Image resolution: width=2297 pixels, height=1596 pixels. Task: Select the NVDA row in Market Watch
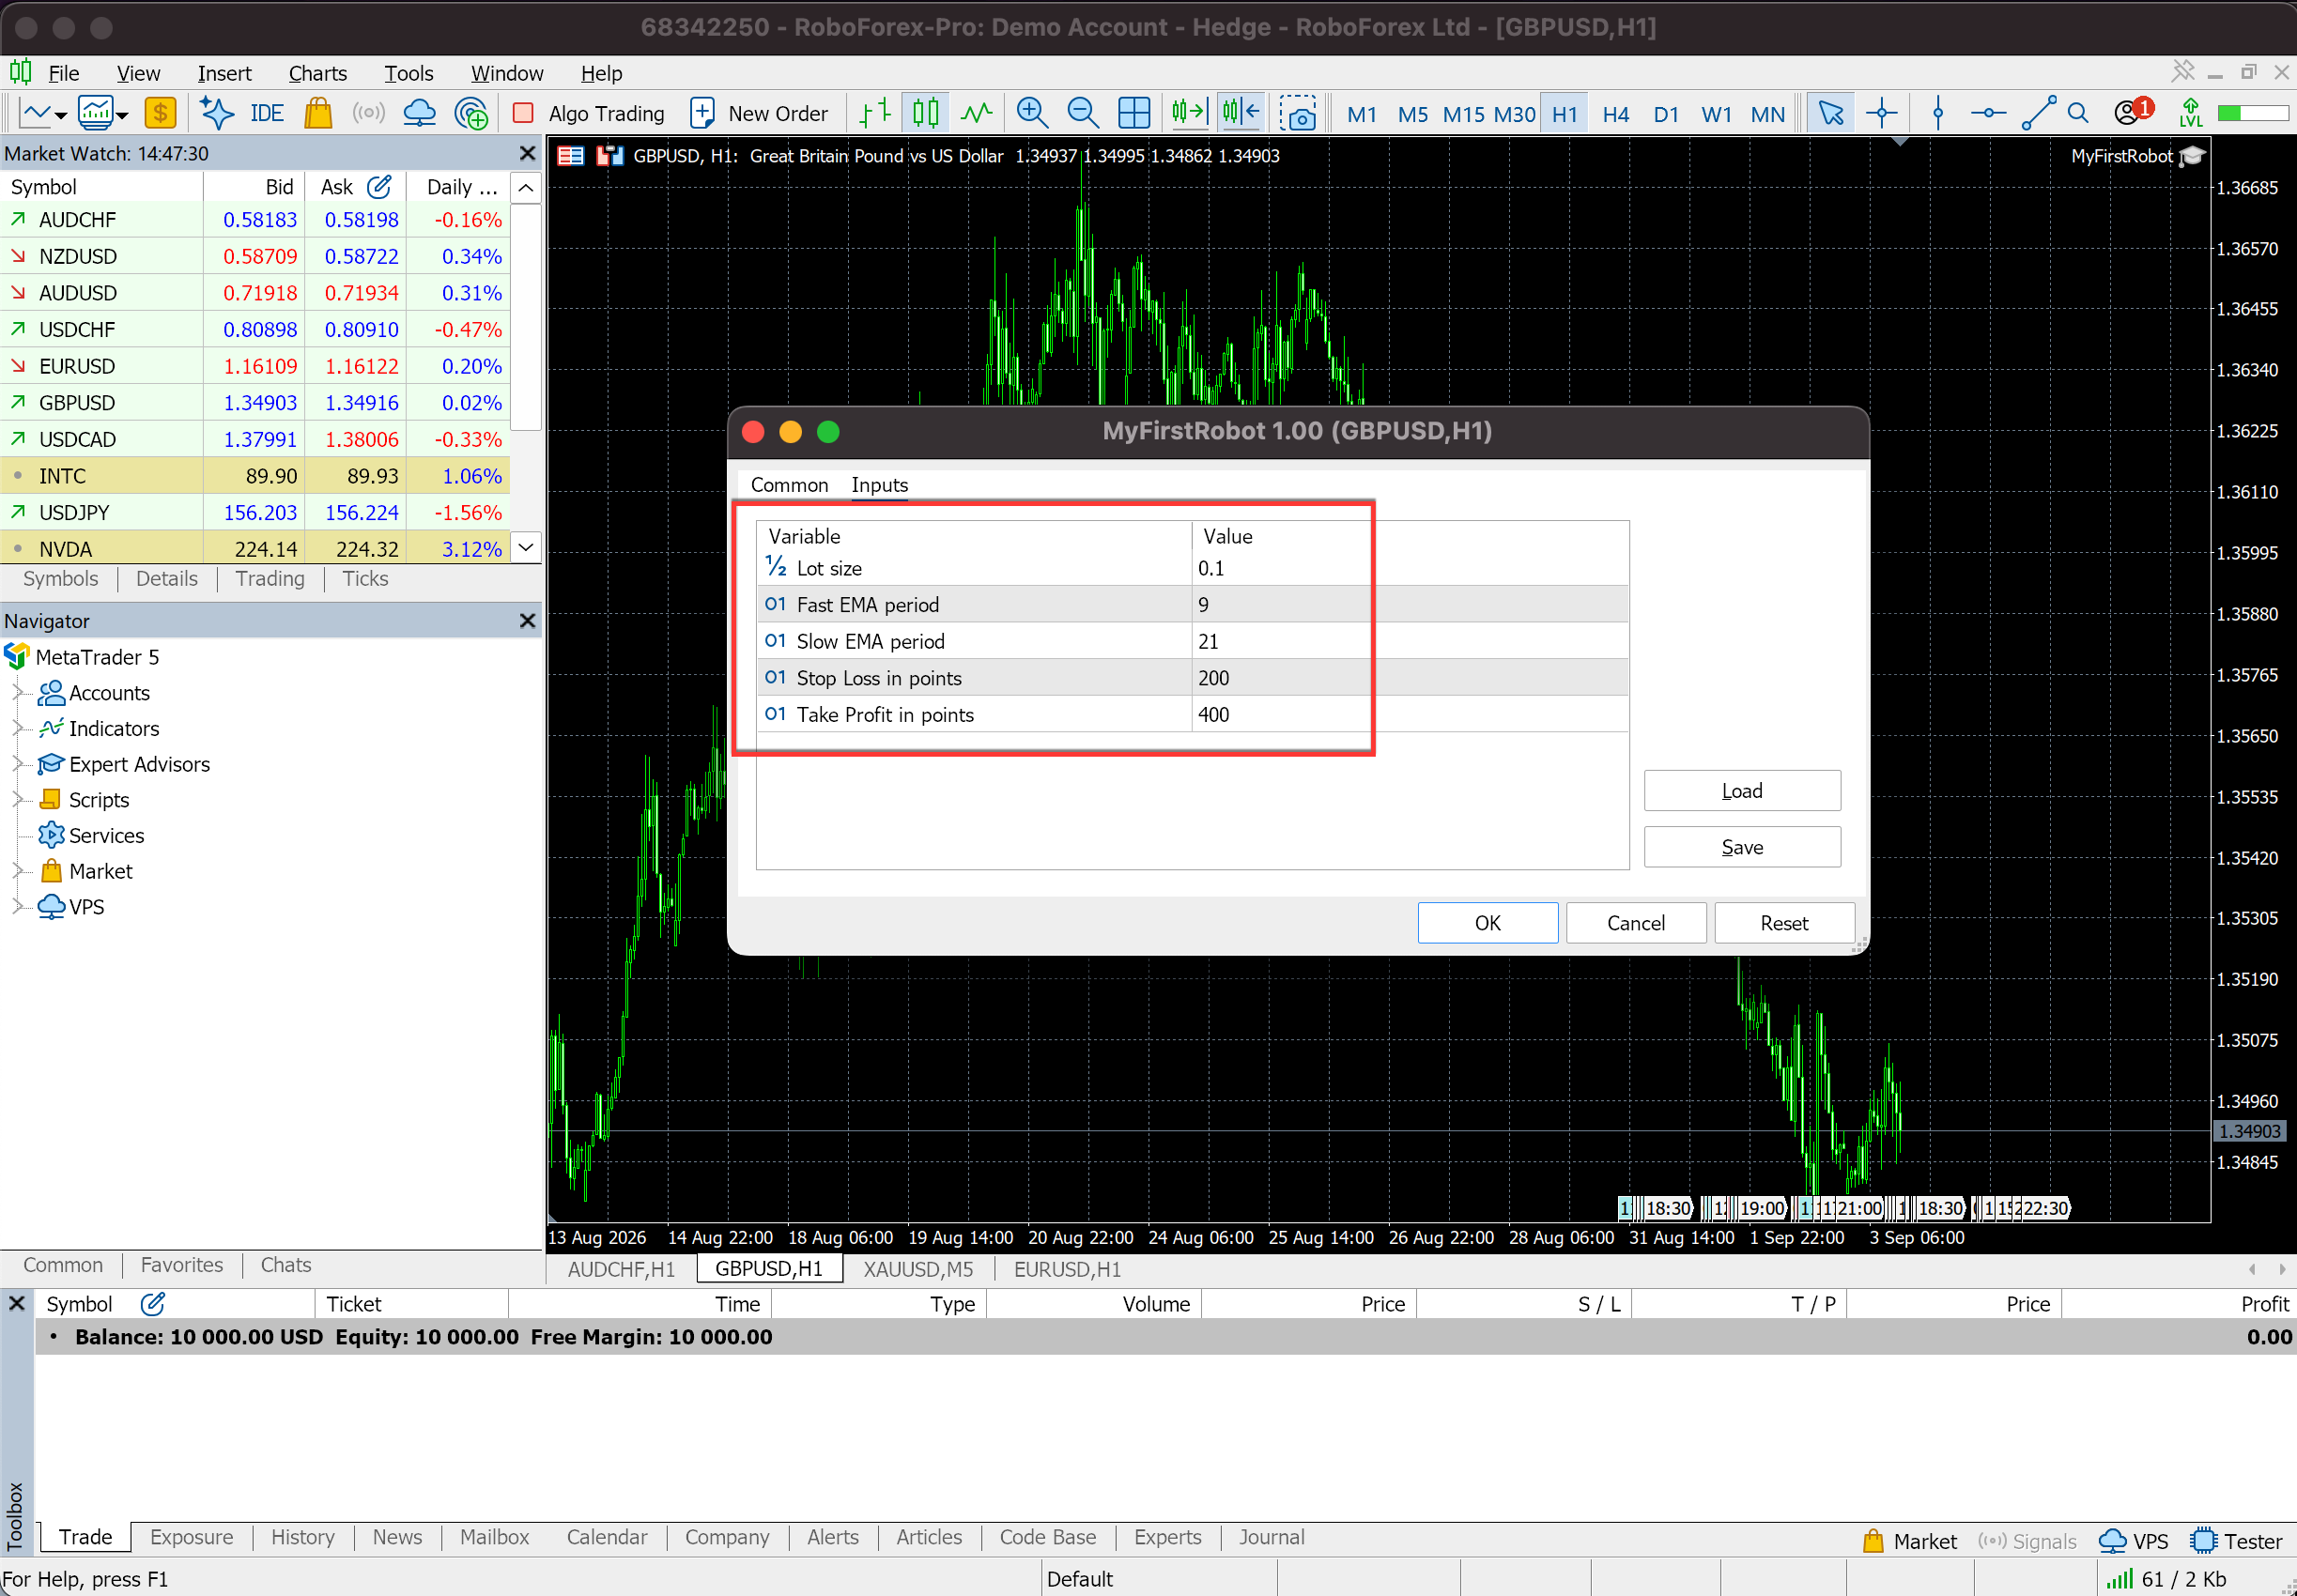click(x=255, y=549)
